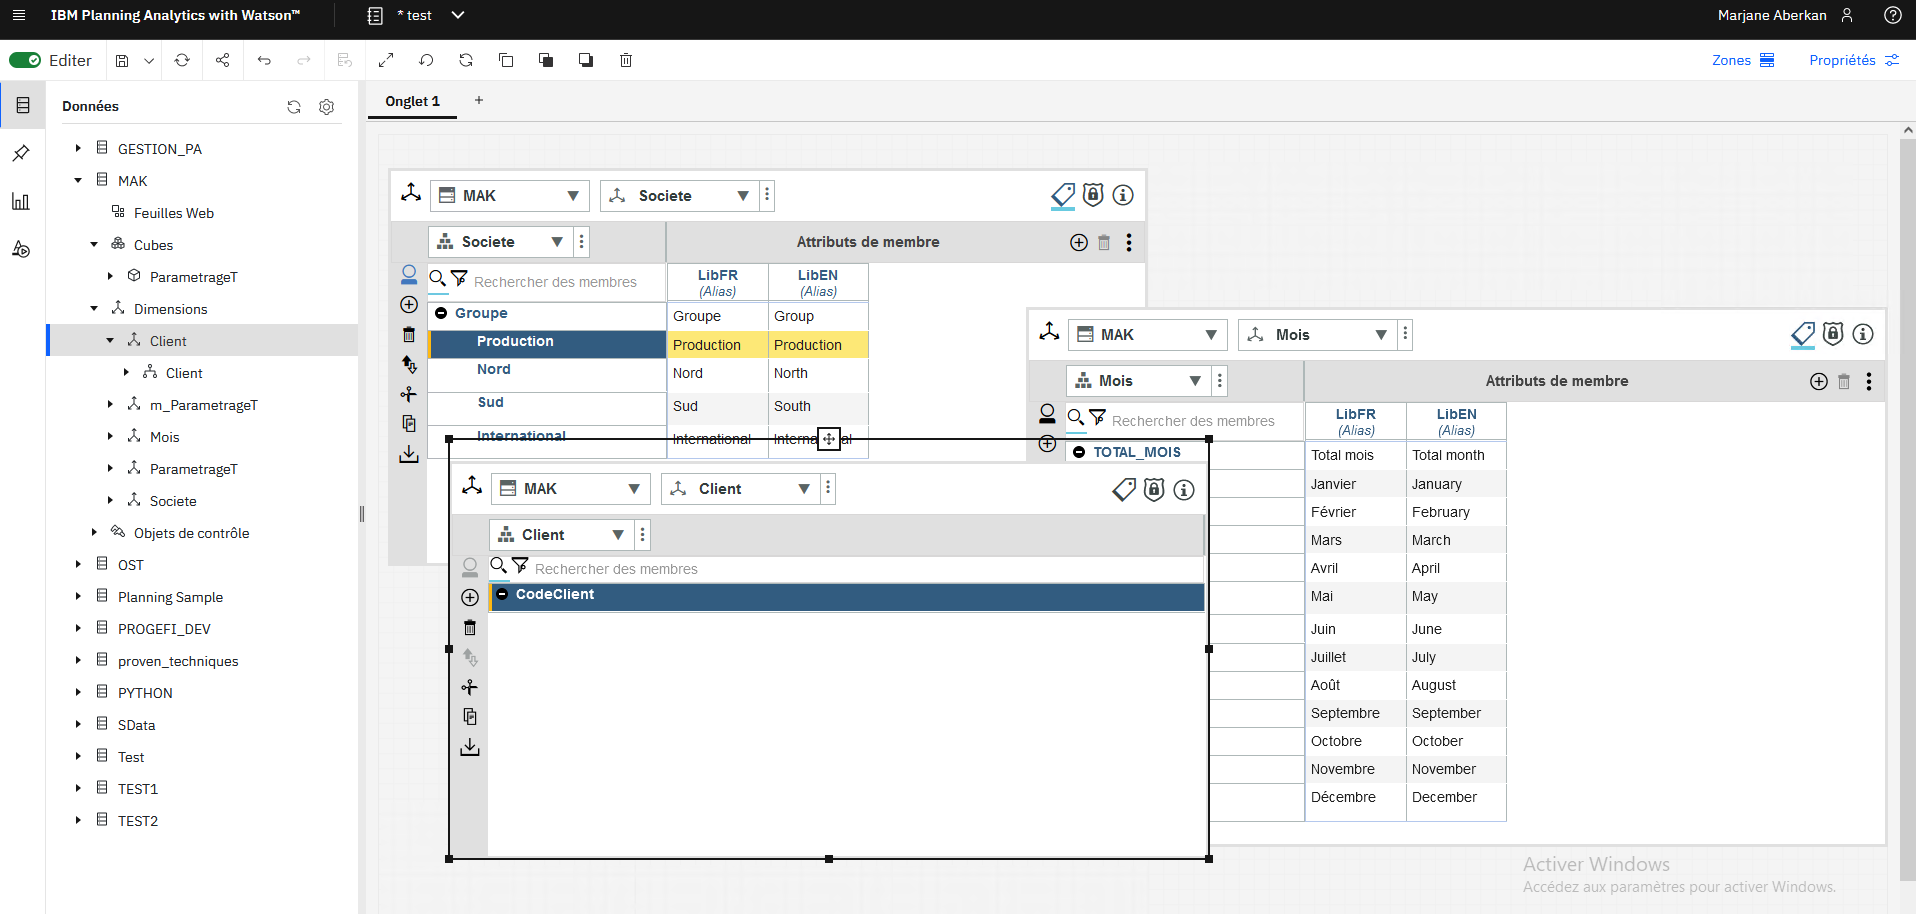The height and width of the screenshot is (914, 1916).
Task: Collapse the TOTAL_MOIS member node
Action: (x=1079, y=452)
